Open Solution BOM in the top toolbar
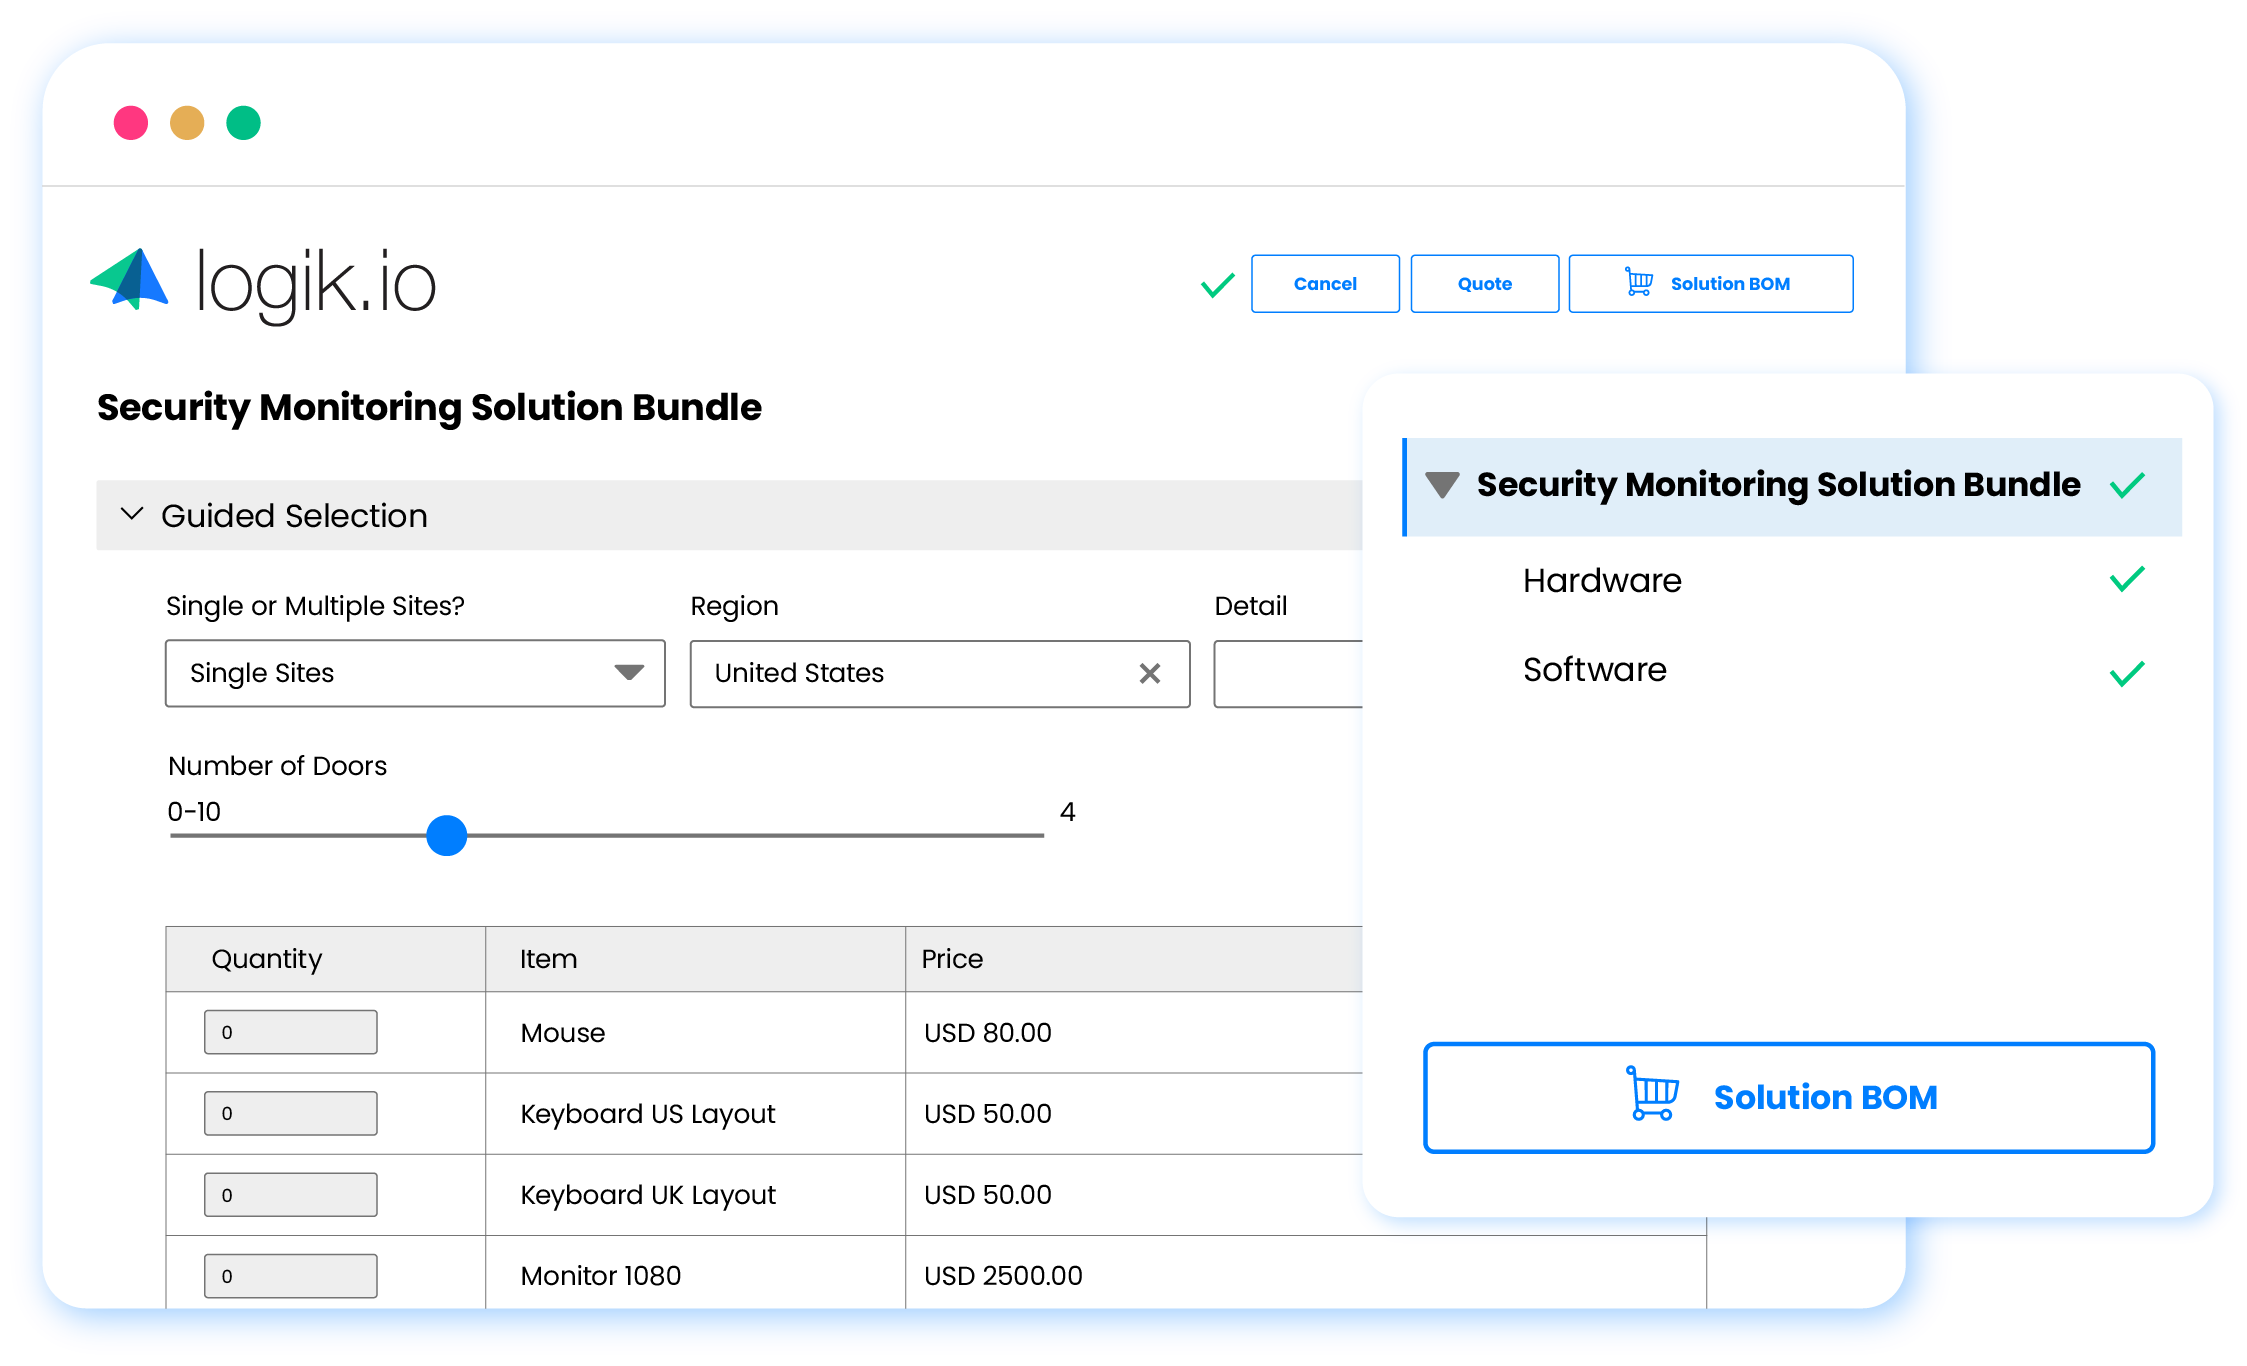 coord(1710,284)
